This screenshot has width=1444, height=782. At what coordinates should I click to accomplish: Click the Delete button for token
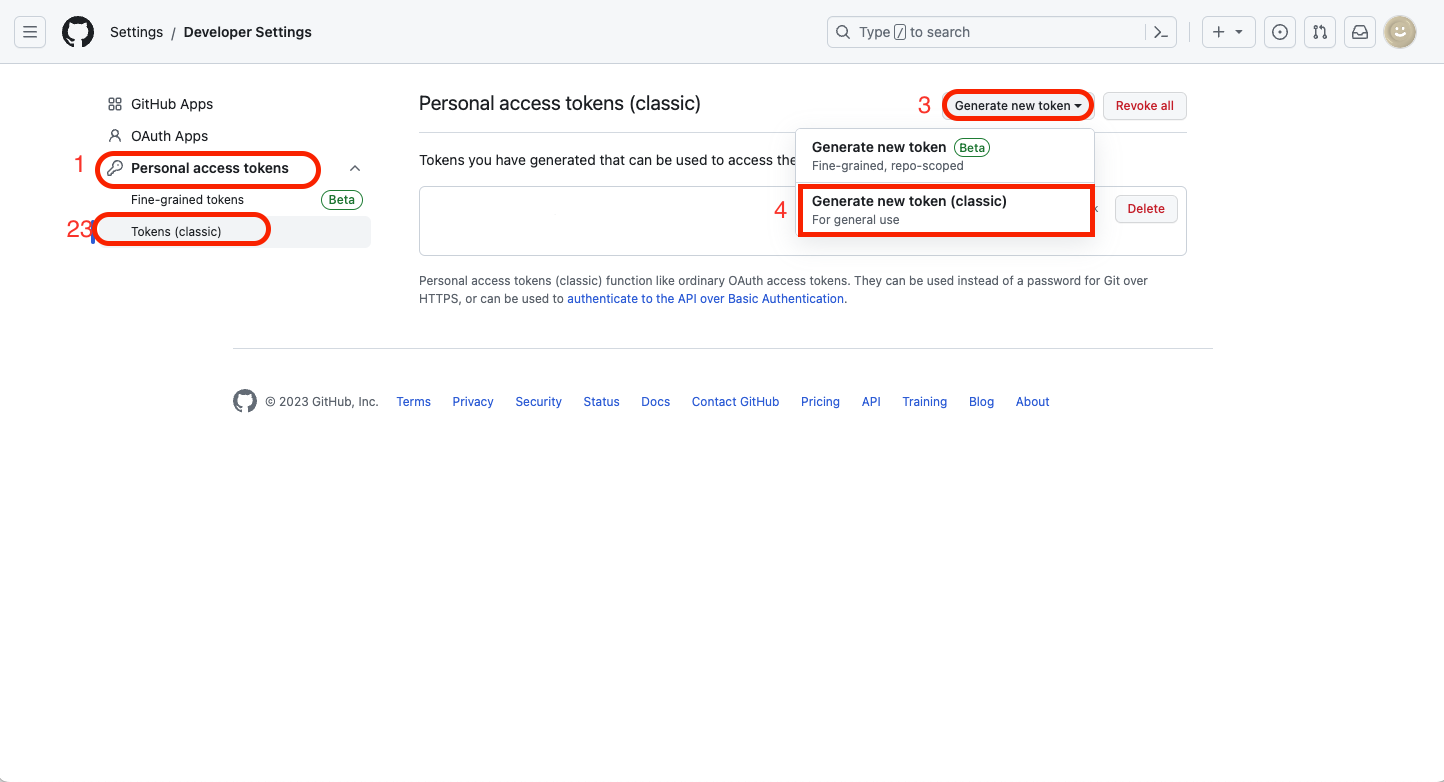[1146, 209]
